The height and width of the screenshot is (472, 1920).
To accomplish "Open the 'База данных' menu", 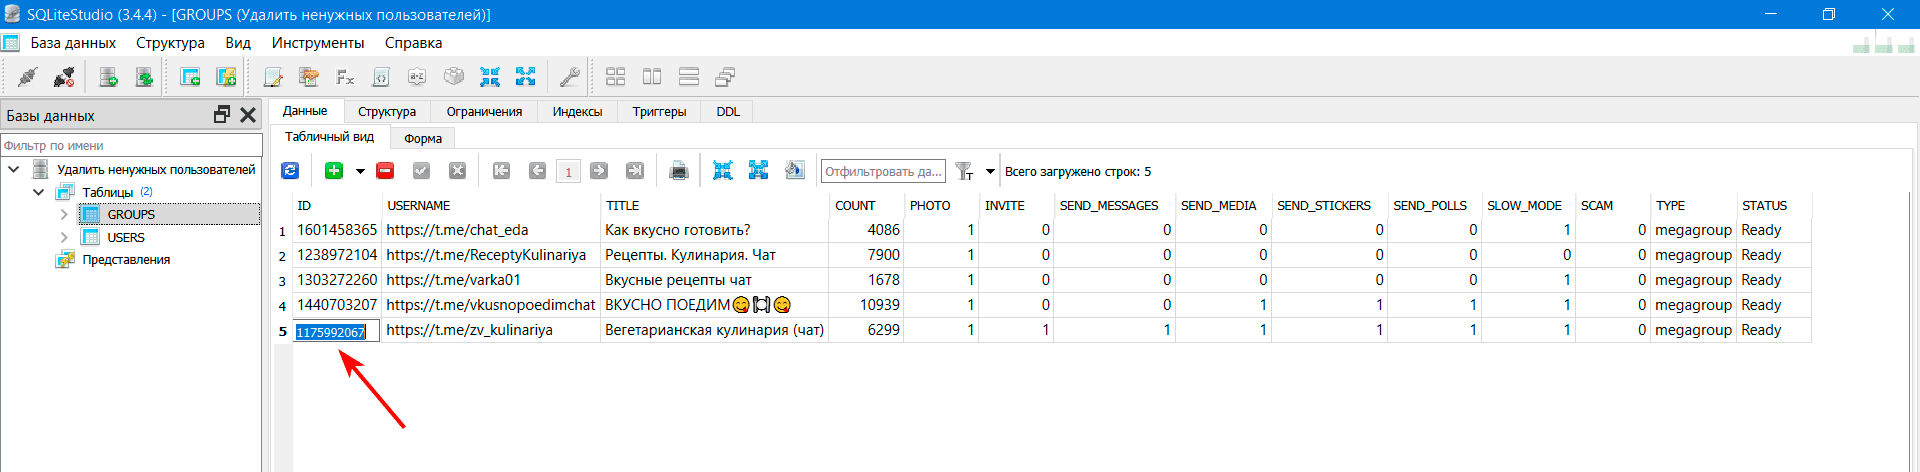I will pos(73,43).
